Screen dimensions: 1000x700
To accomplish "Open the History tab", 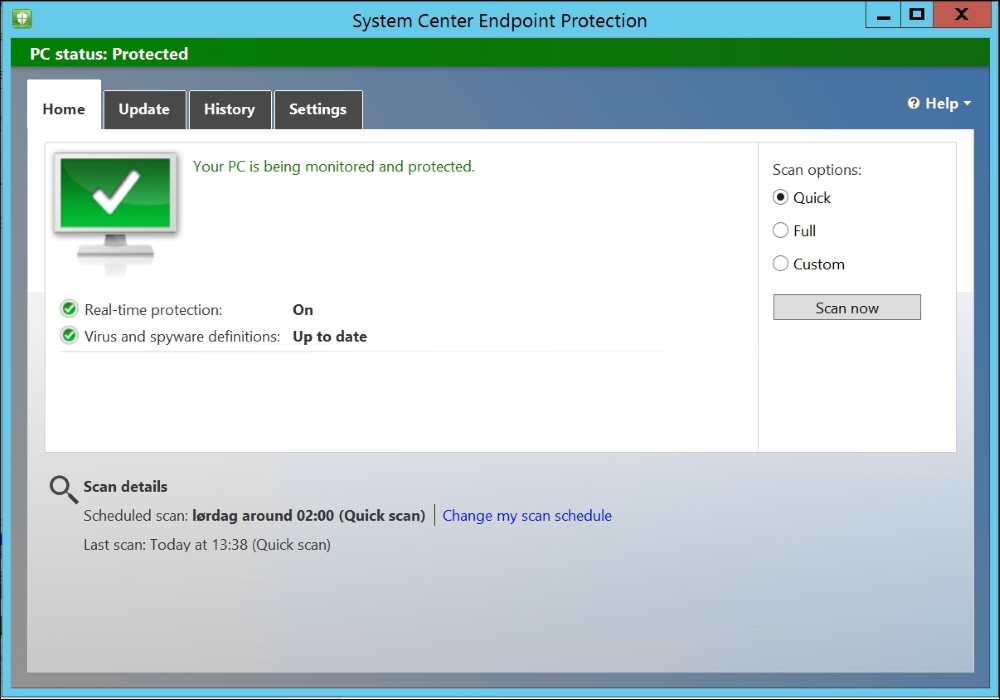I will (229, 110).
